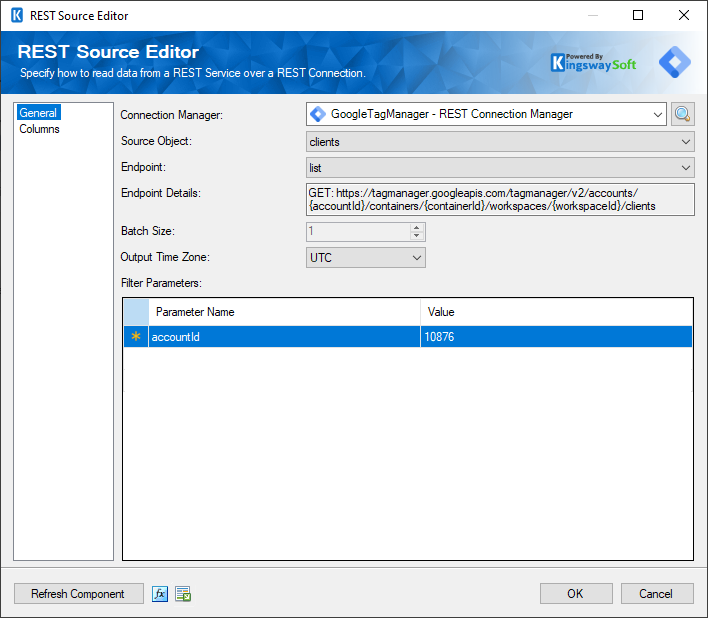The image size is (708, 618).
Task: Click the Value column header
Action: [x=556, y=312]
